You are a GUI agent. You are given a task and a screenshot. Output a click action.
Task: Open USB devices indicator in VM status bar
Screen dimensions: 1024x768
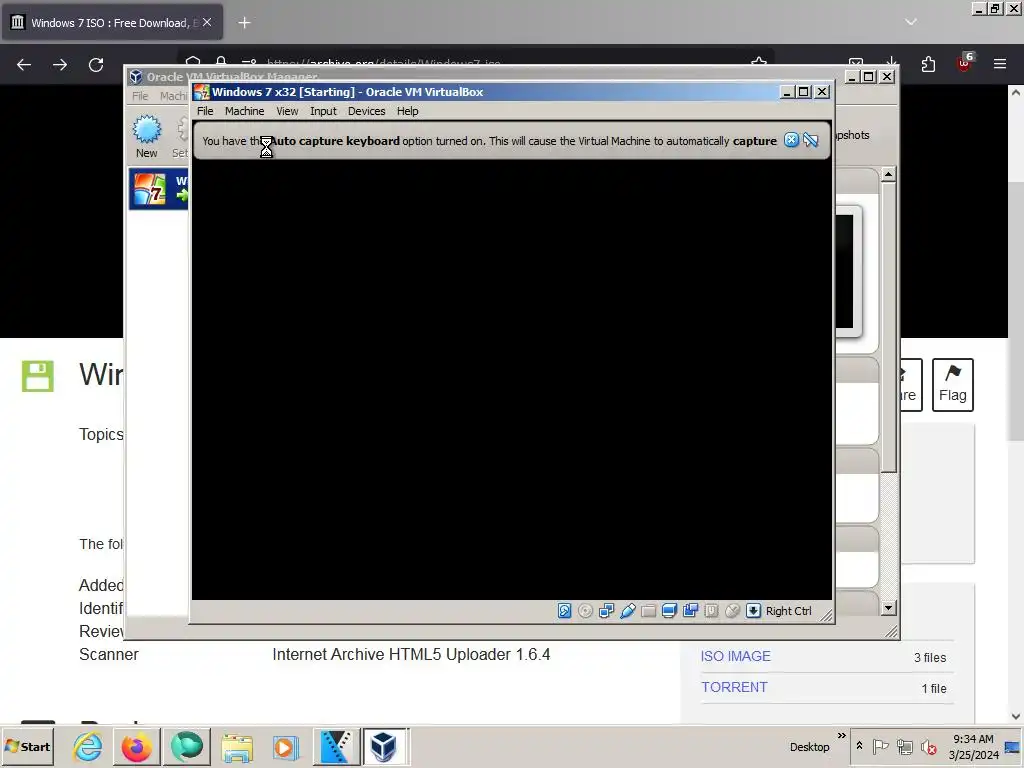(x=628, y=611)
